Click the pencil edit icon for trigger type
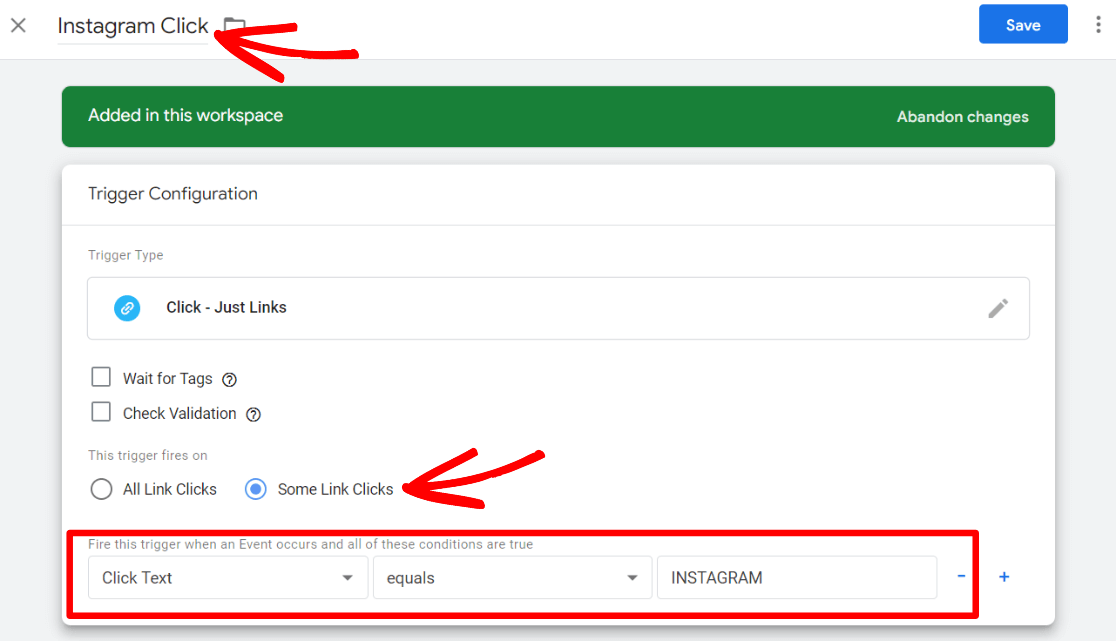 (997, 308)
